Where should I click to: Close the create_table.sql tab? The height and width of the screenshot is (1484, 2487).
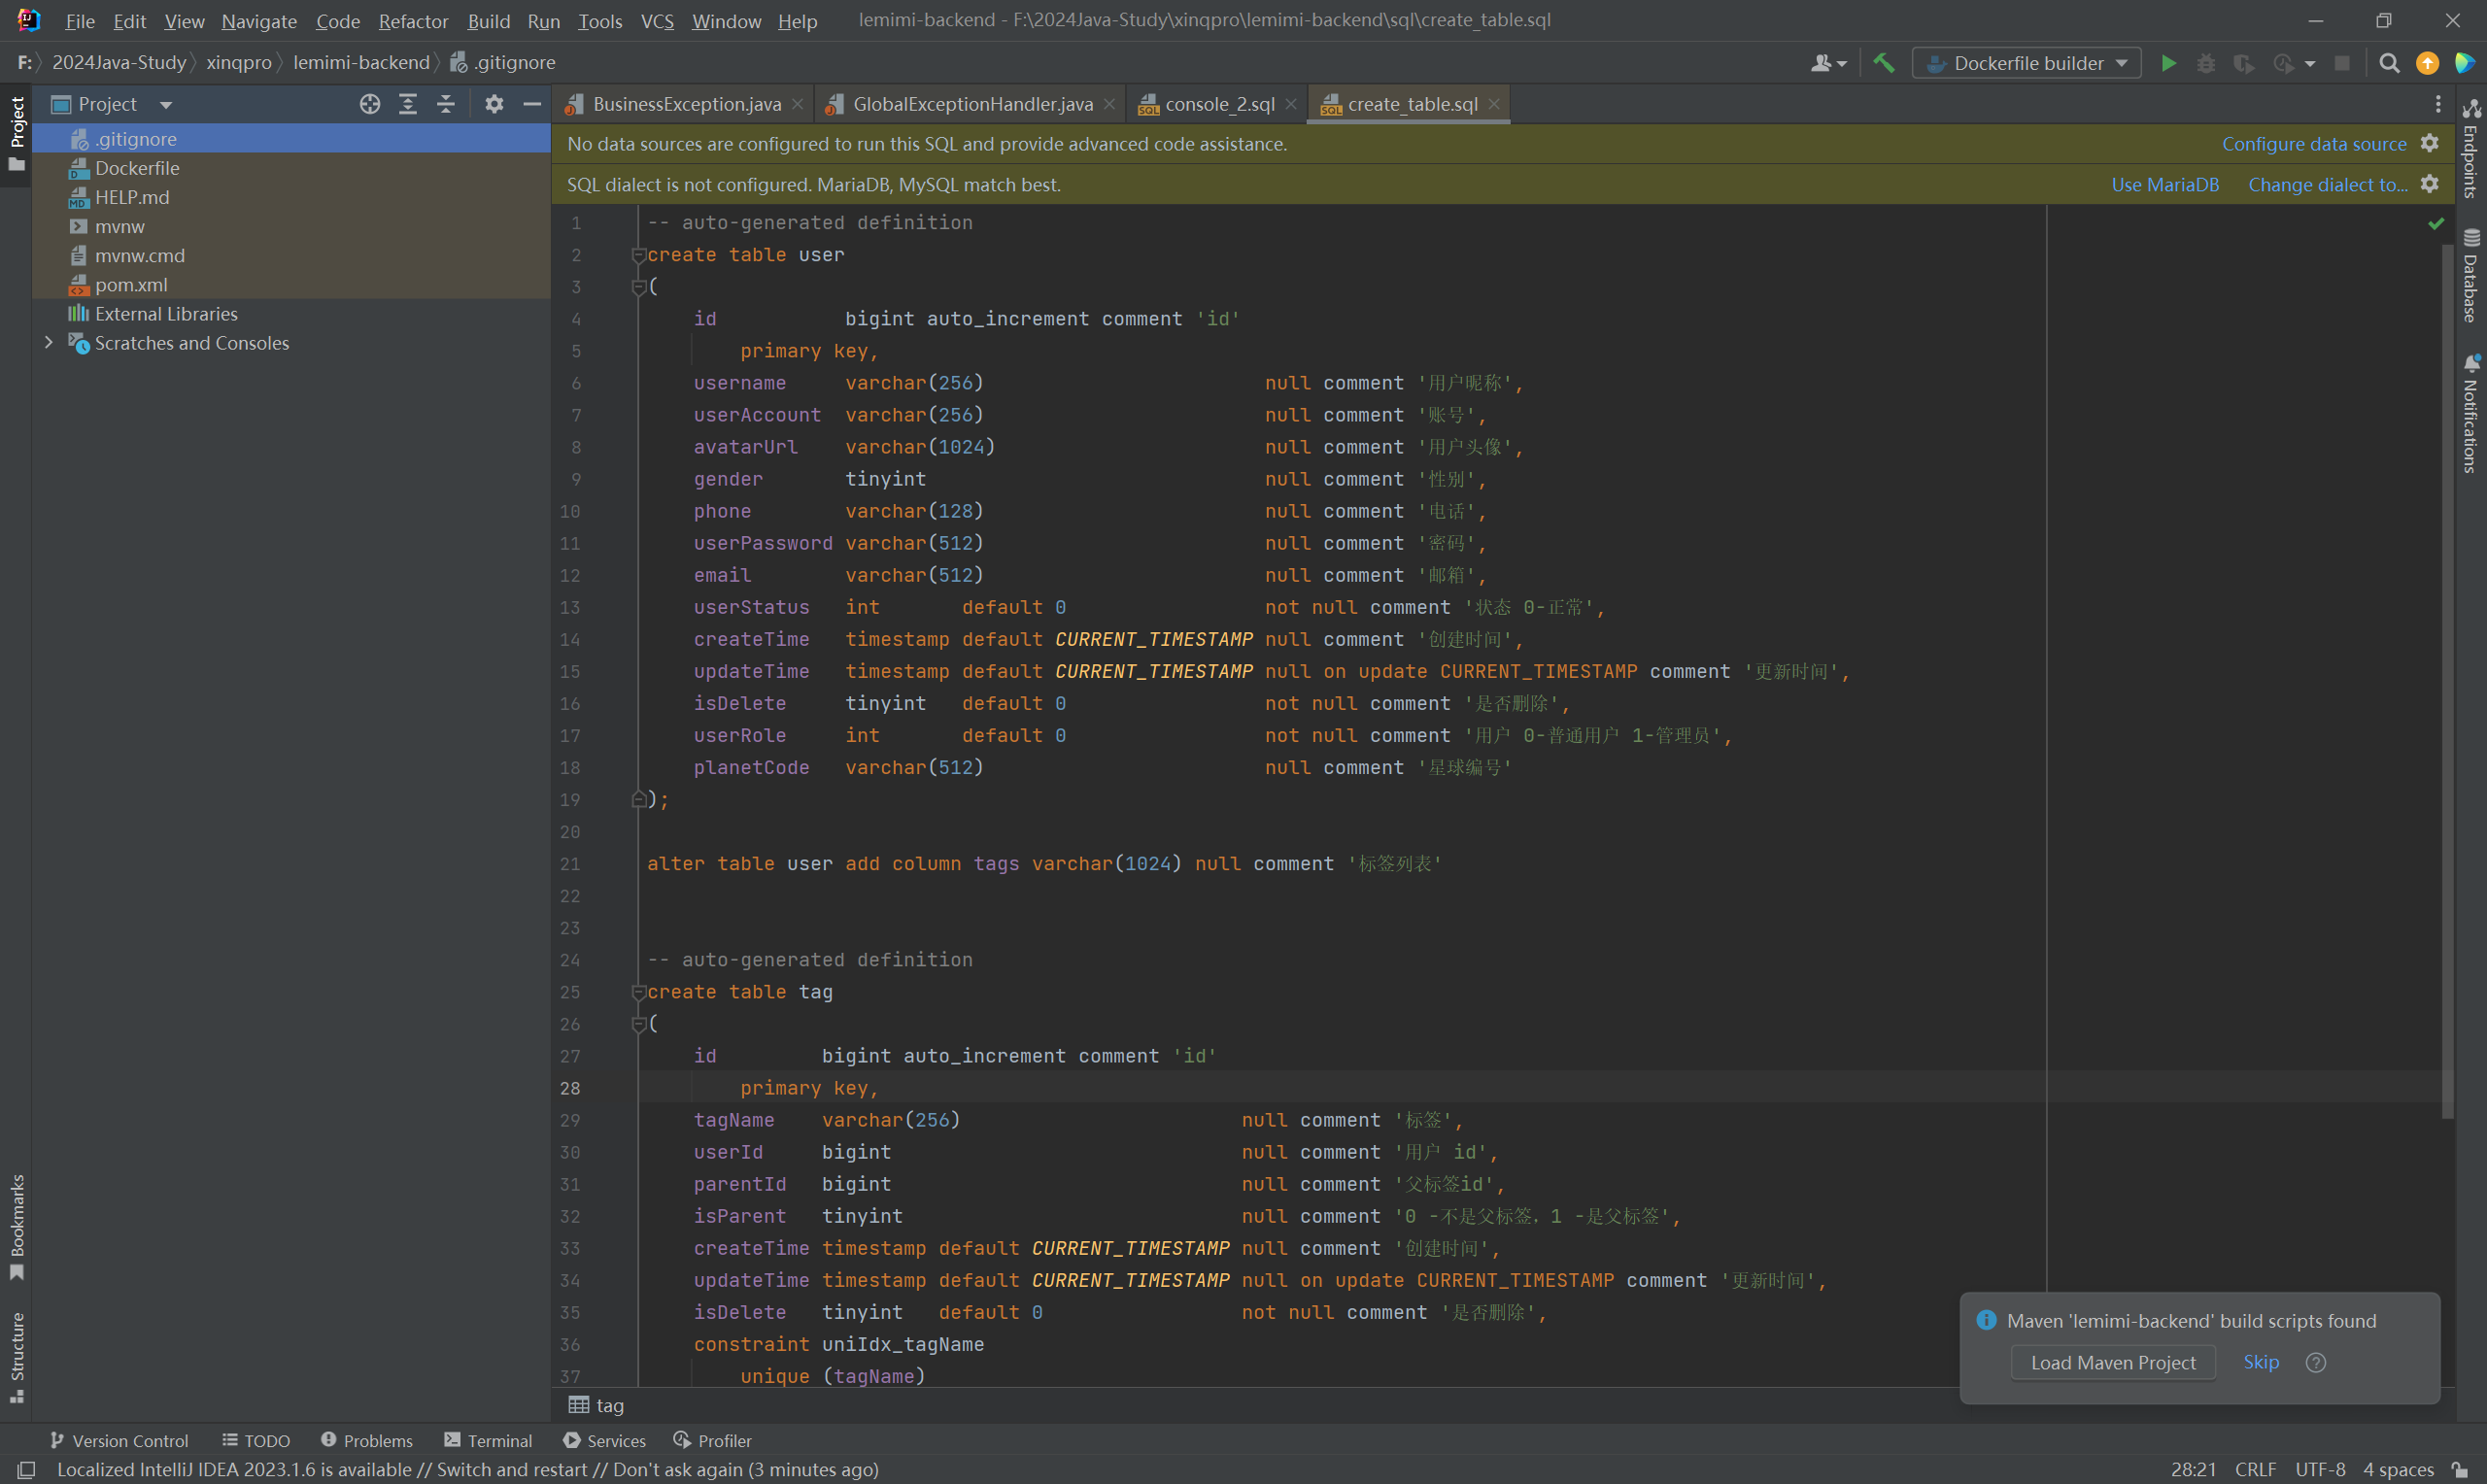(1493, 104)
